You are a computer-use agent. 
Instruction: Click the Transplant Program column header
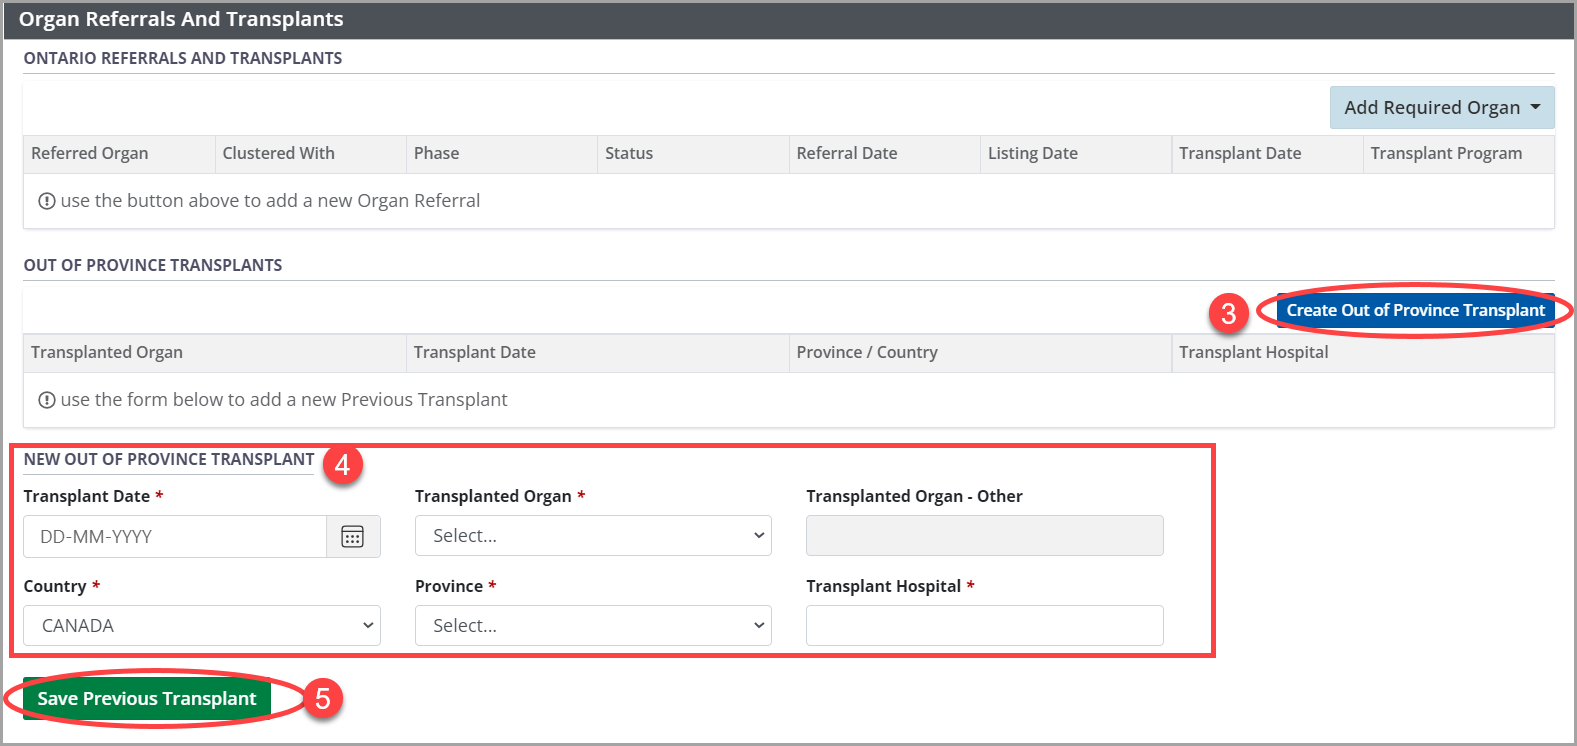tap(1446, 154)
